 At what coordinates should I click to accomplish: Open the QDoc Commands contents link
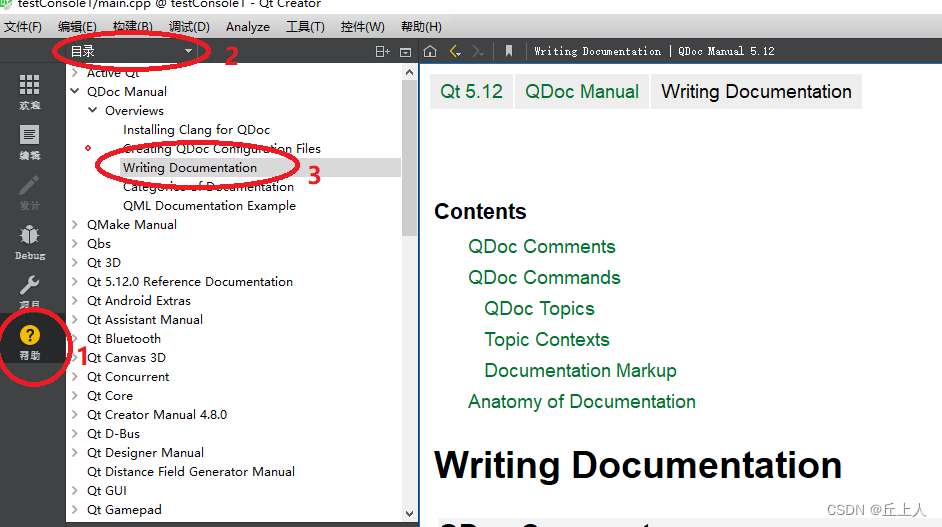[x=544, y=278]
